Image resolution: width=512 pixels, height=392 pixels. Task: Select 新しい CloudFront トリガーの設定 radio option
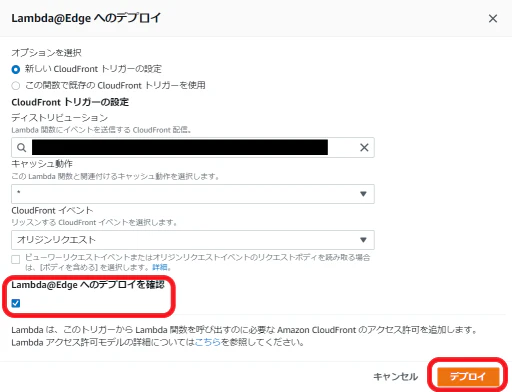tap(16, 70)
